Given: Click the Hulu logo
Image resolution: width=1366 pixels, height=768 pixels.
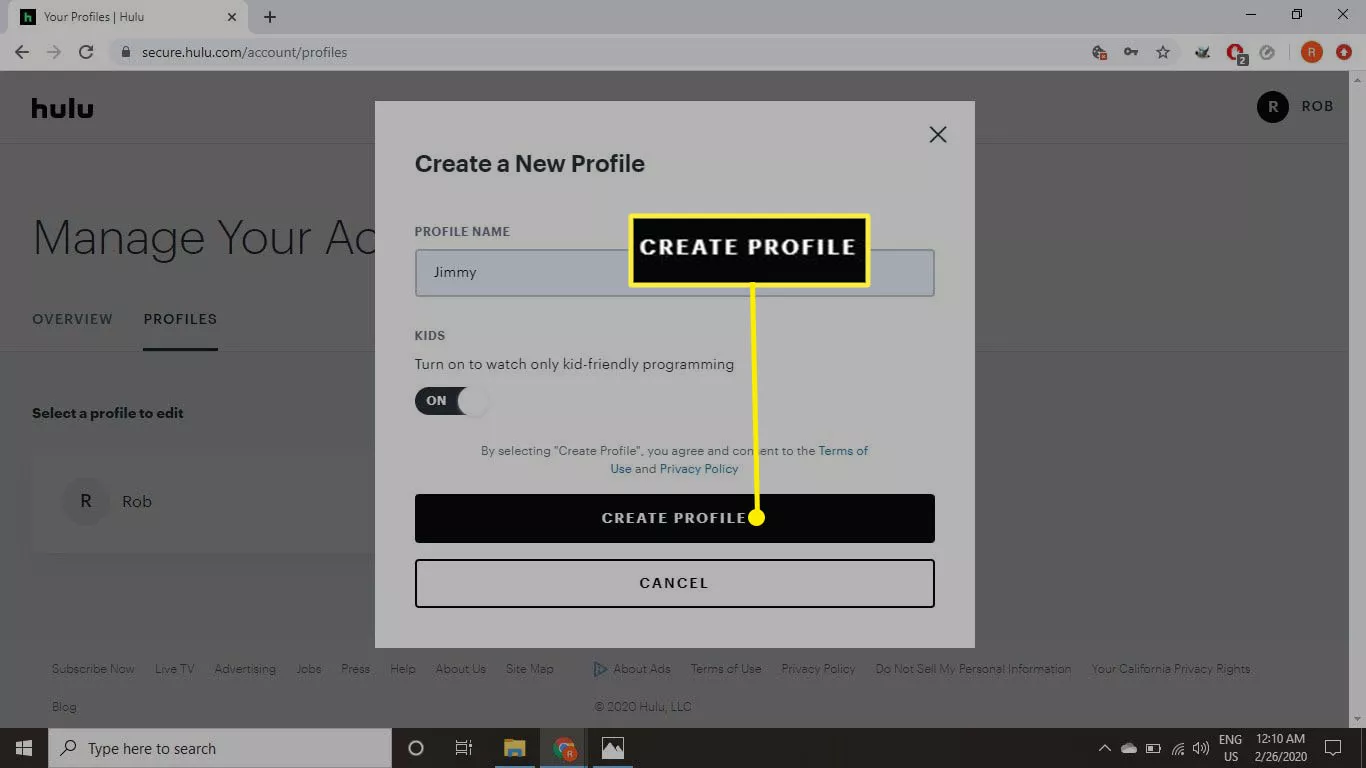Looking at the screenshot, I should tap(62, 108).
